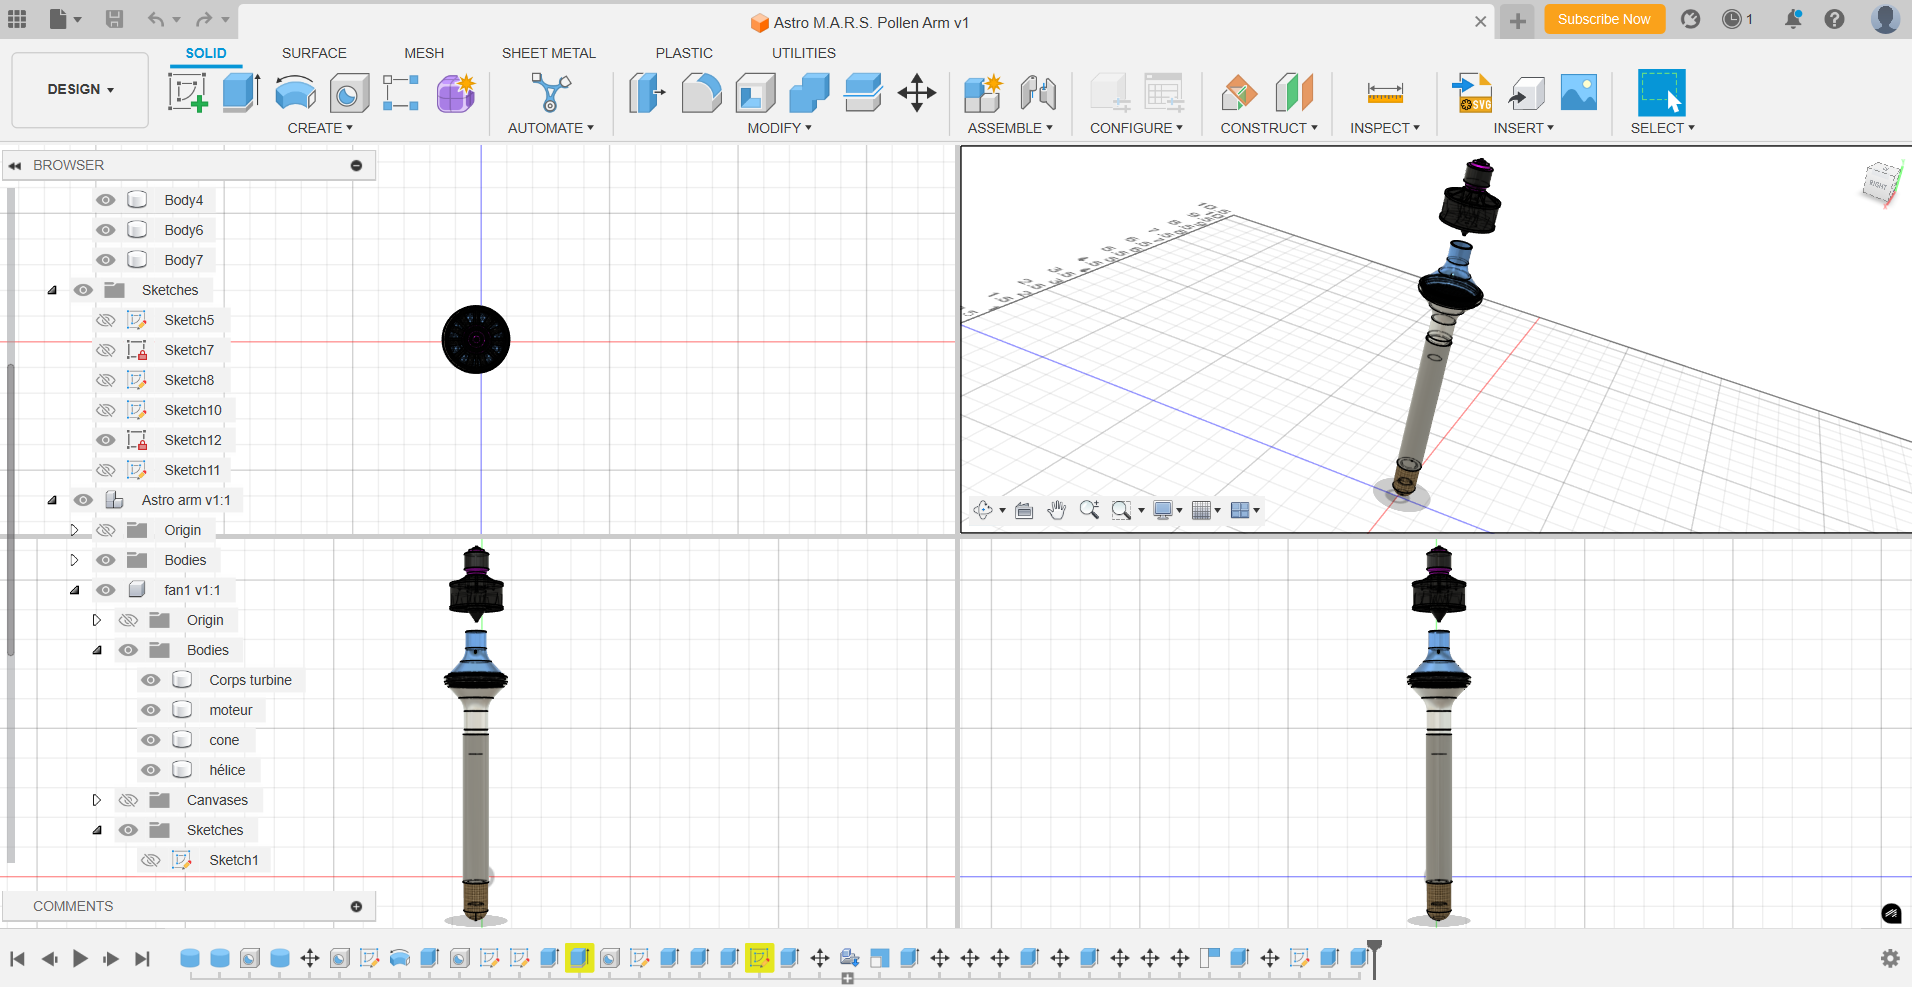Play the timeline
1912x987 pixels.
point(80,958)
